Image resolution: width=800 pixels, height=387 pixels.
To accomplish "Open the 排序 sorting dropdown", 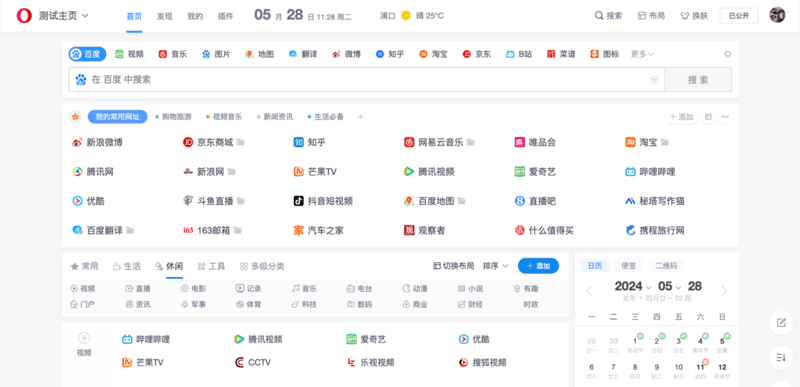I will (x=496, y=266).
